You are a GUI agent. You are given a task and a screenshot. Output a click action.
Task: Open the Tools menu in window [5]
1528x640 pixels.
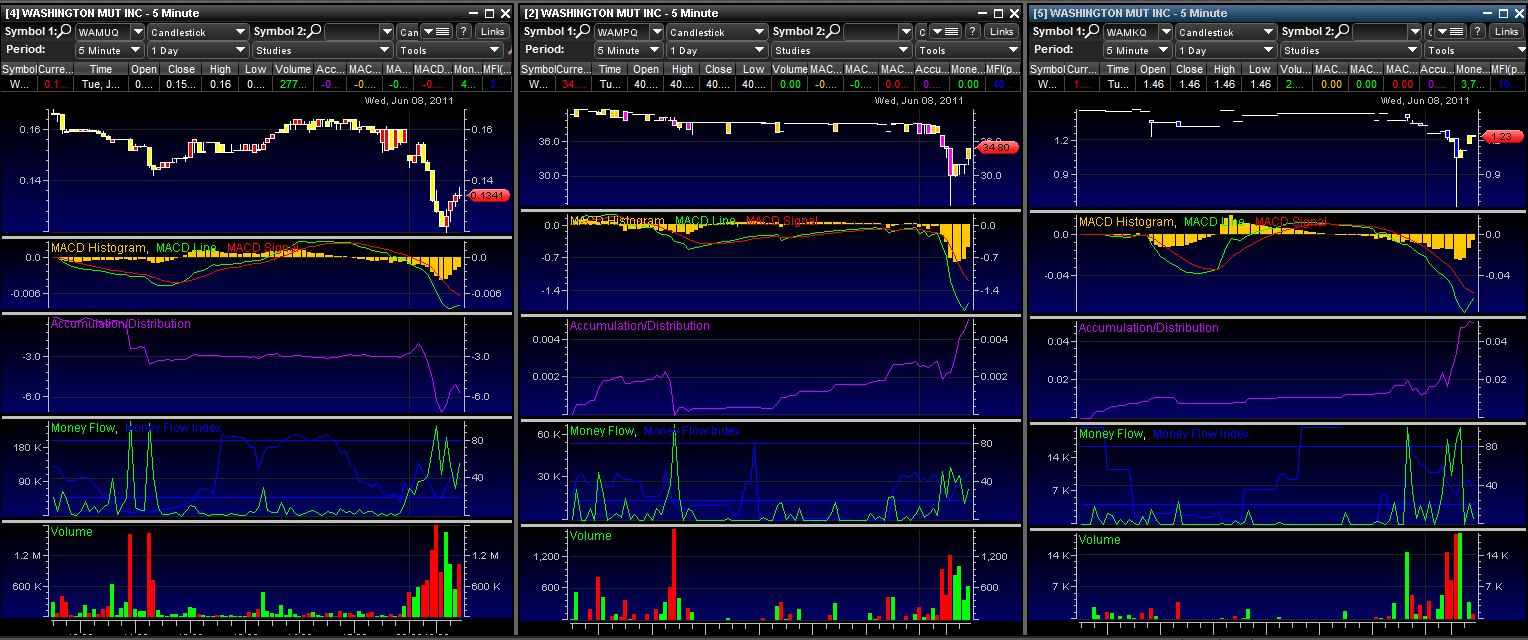[1475, 50]
